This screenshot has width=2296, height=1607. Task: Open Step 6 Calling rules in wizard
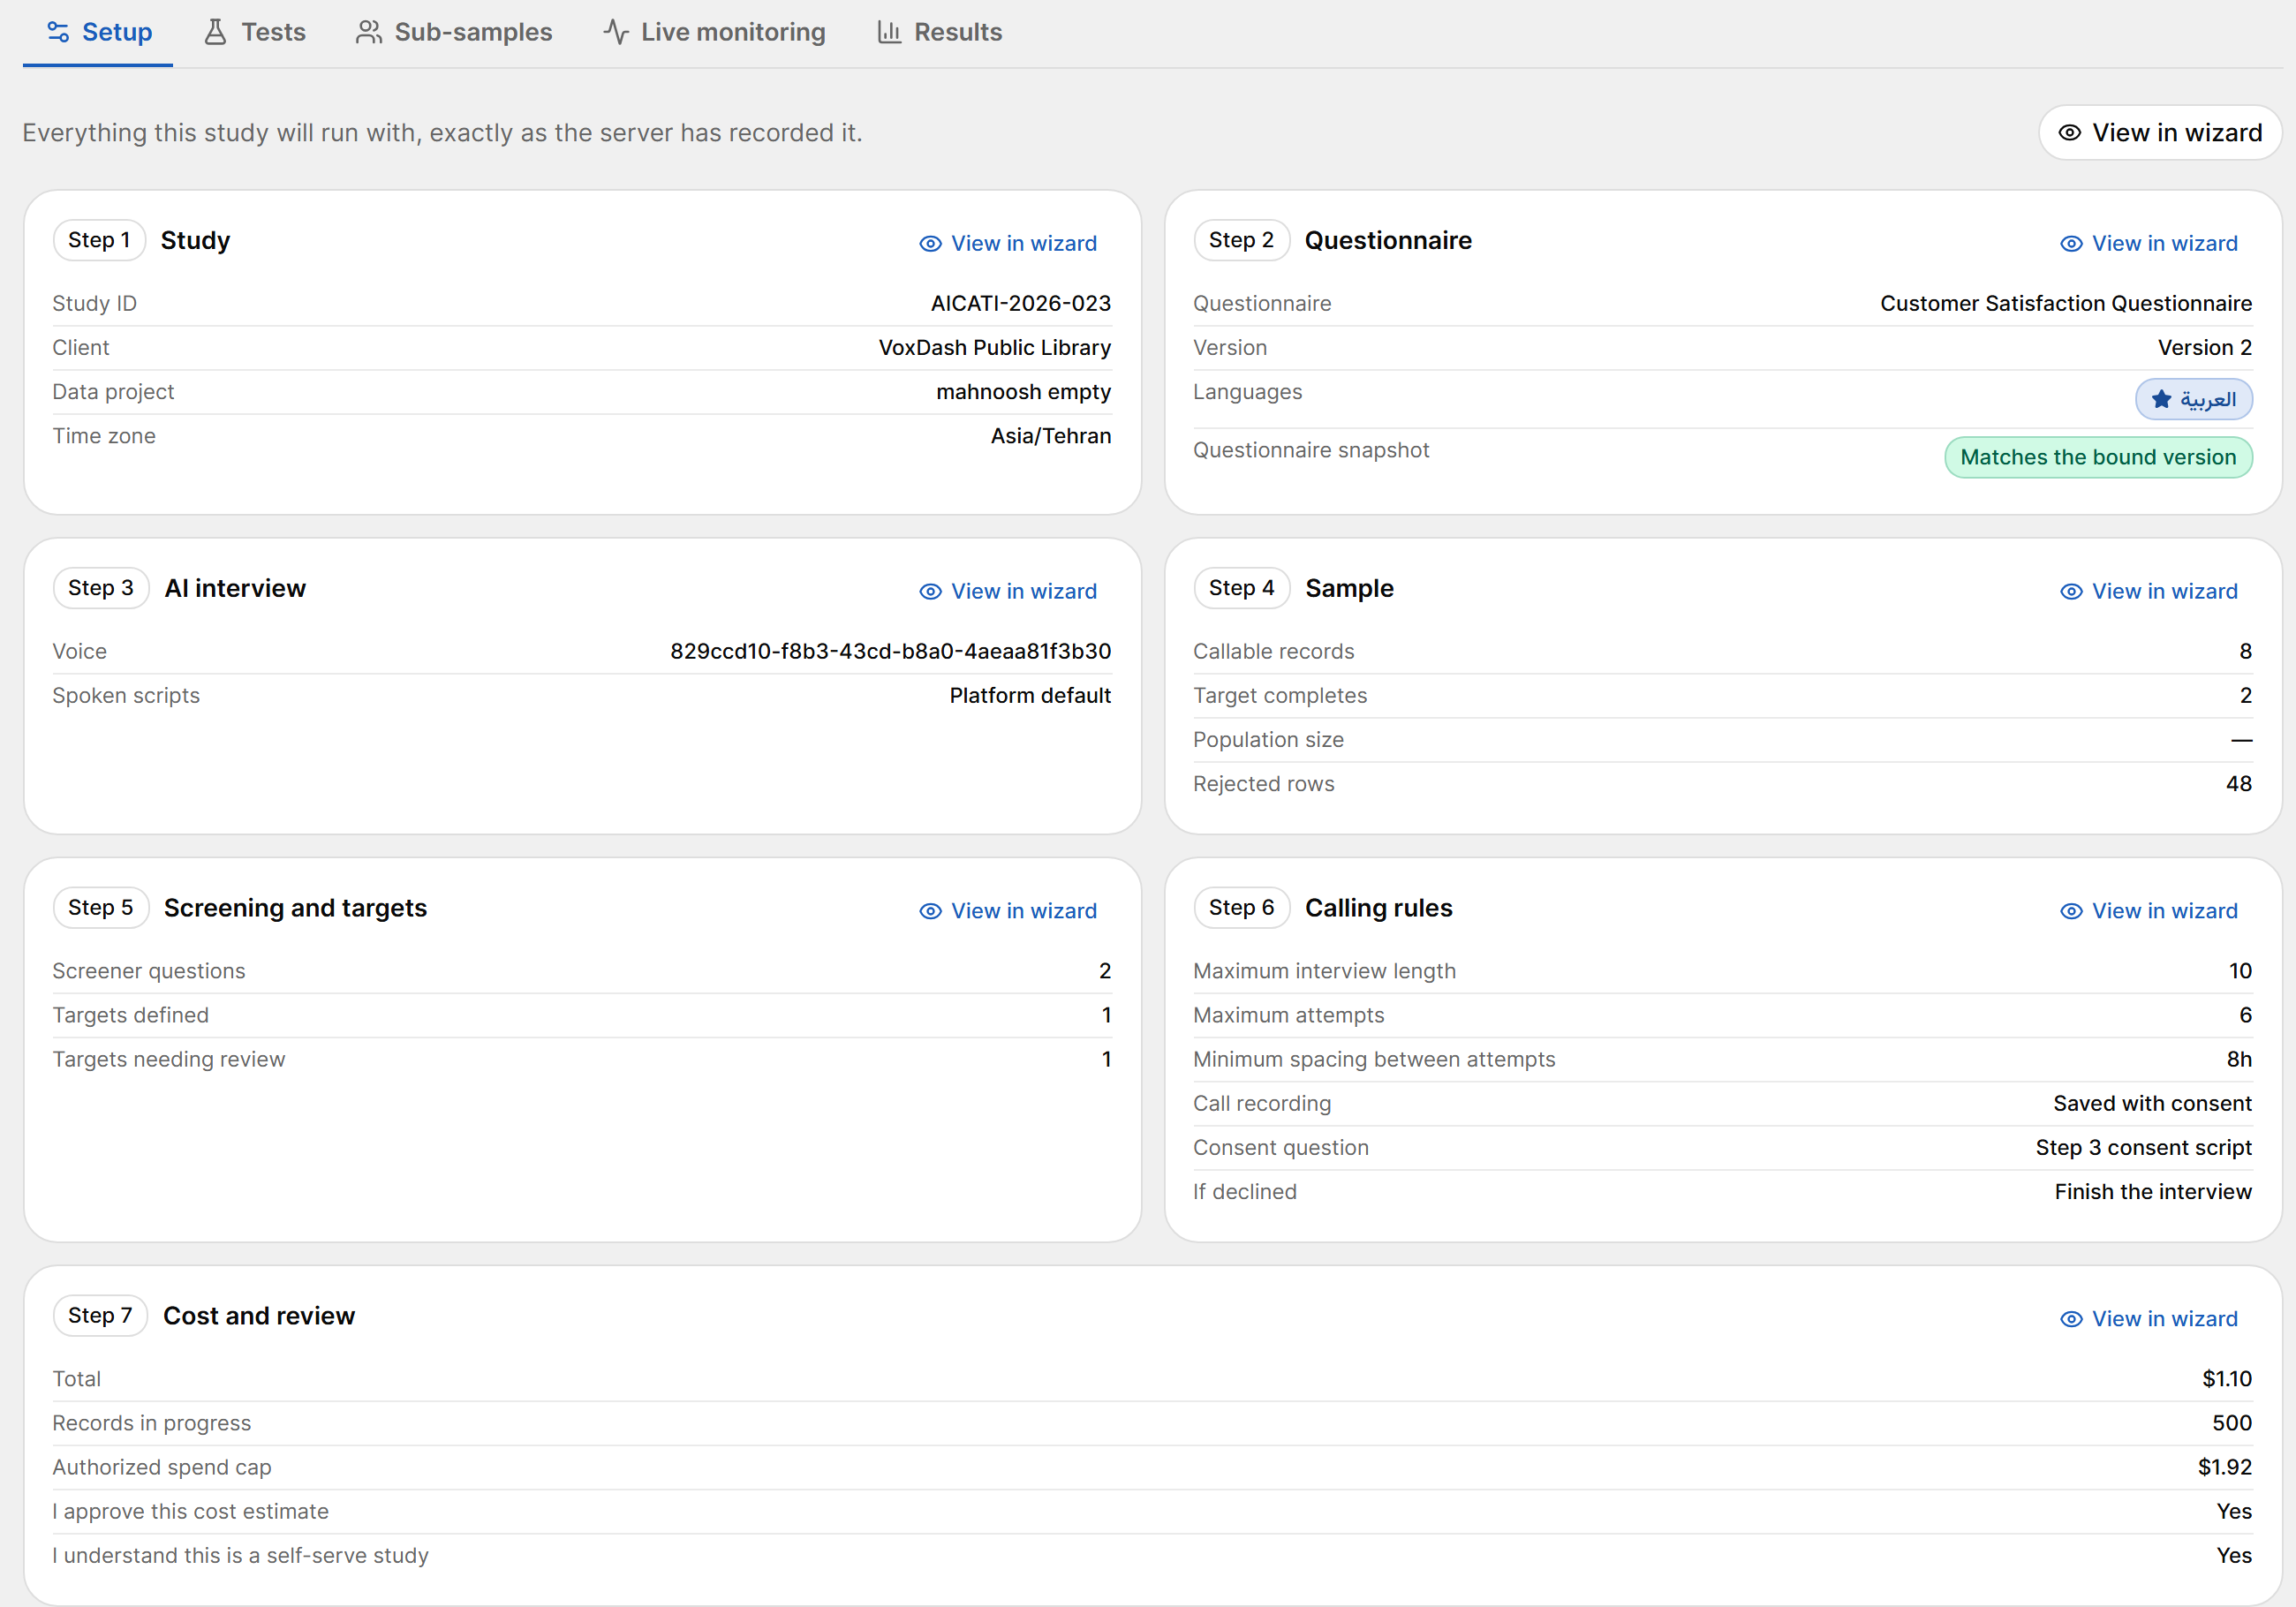pyautogui.click(x=2149, y=911)
